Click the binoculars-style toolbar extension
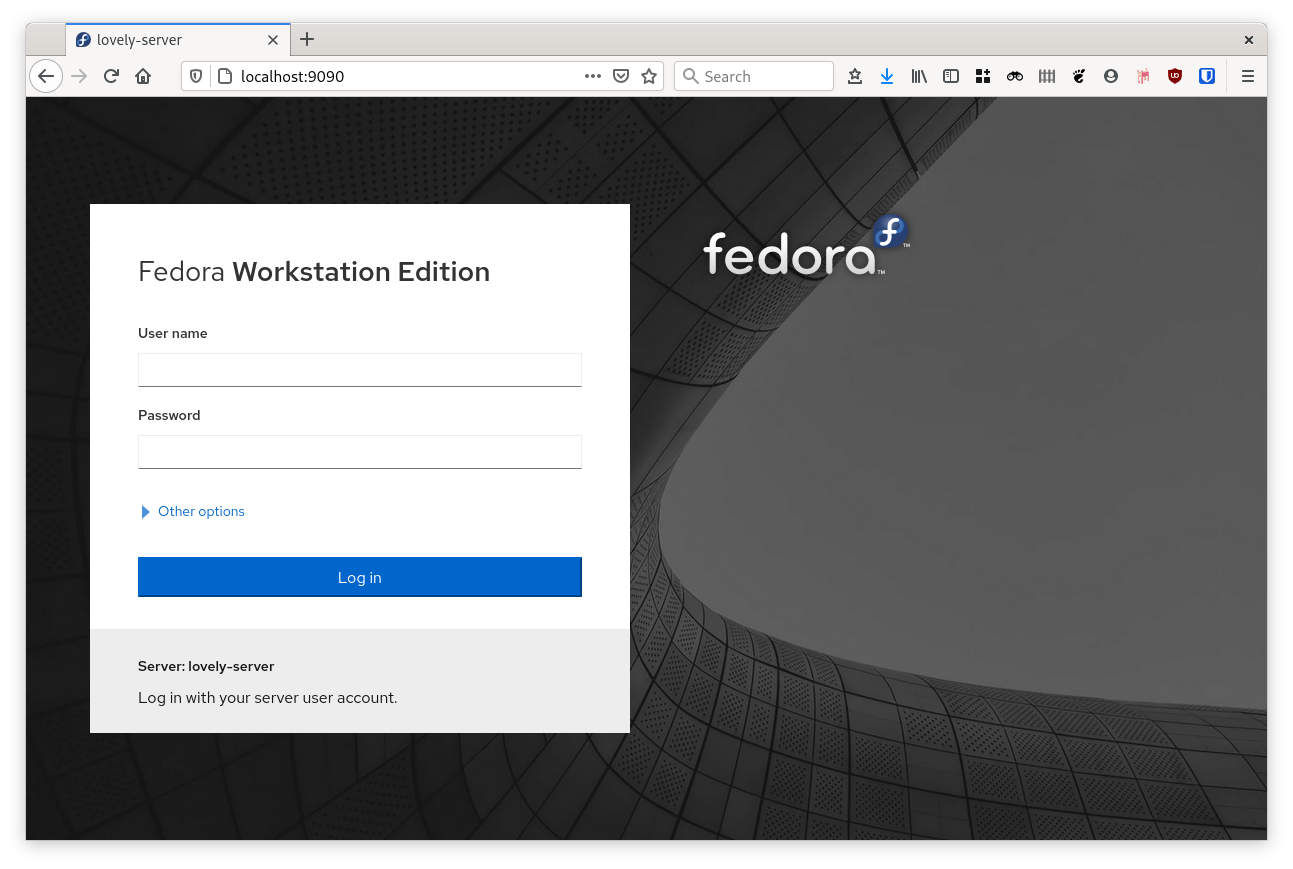This screenshot has width=1293, height=869. (1015, 76)
